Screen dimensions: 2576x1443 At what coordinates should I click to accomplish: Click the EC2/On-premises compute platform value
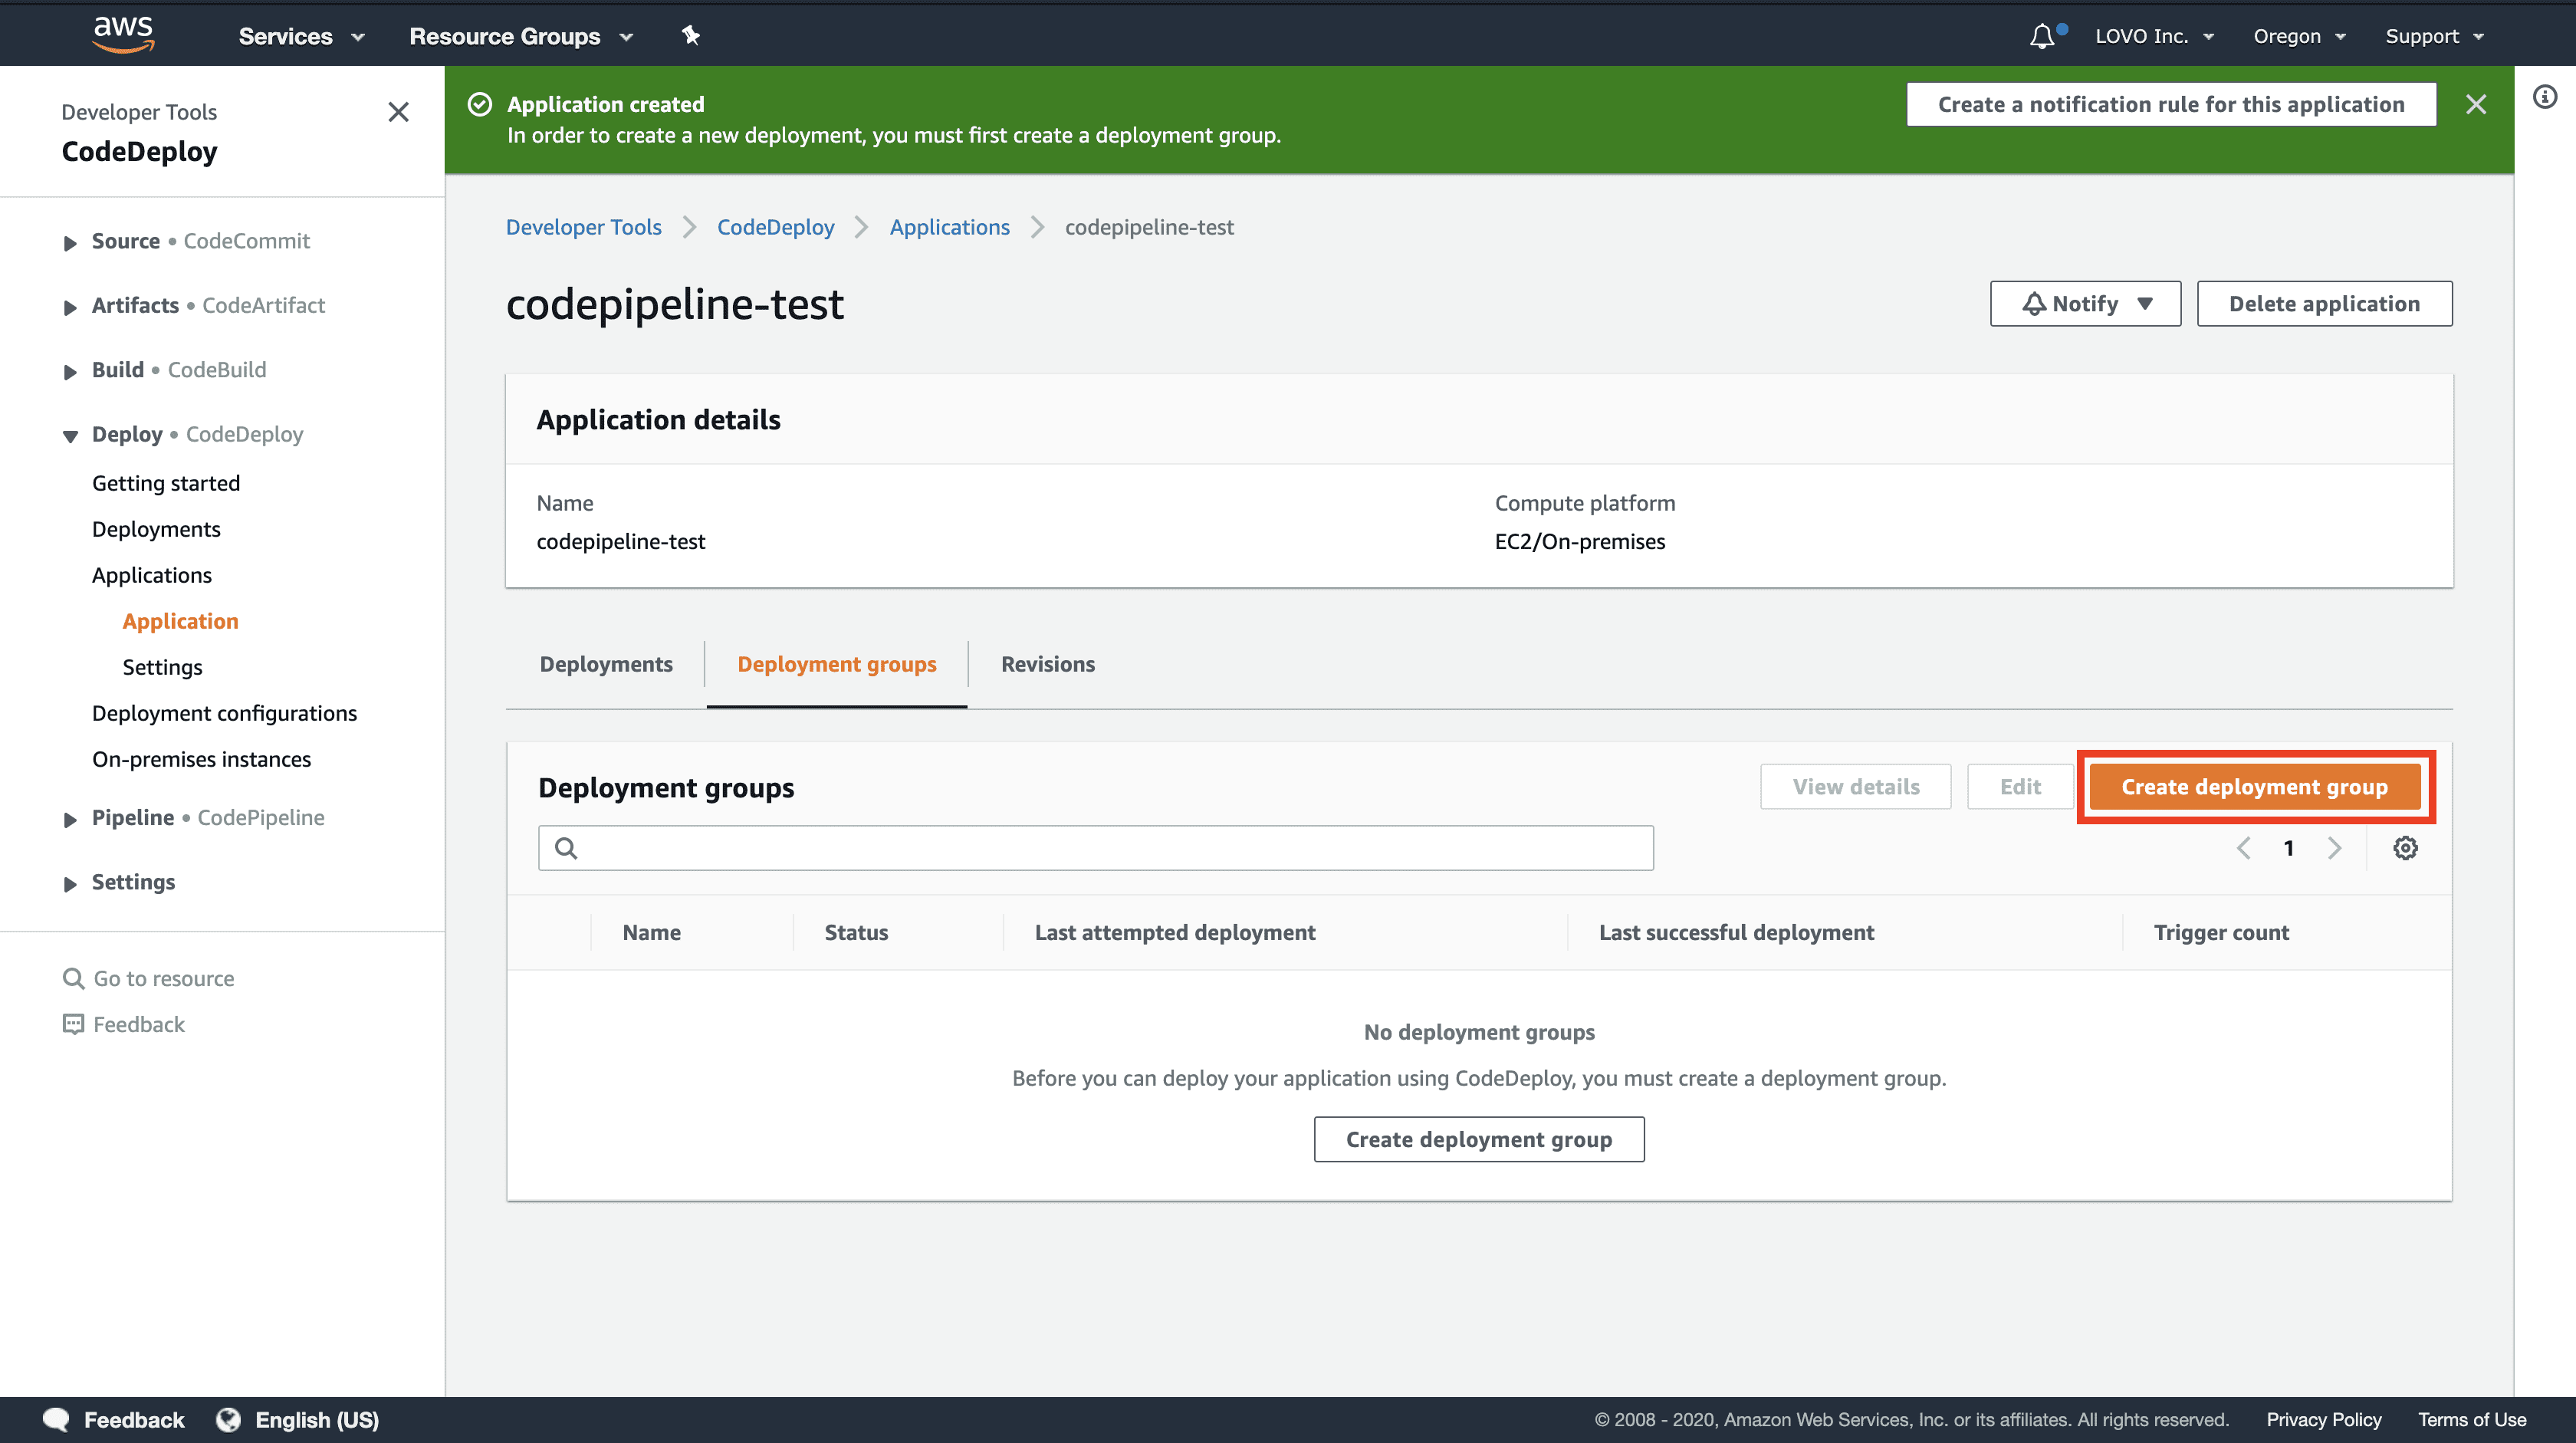[1580, 541]
